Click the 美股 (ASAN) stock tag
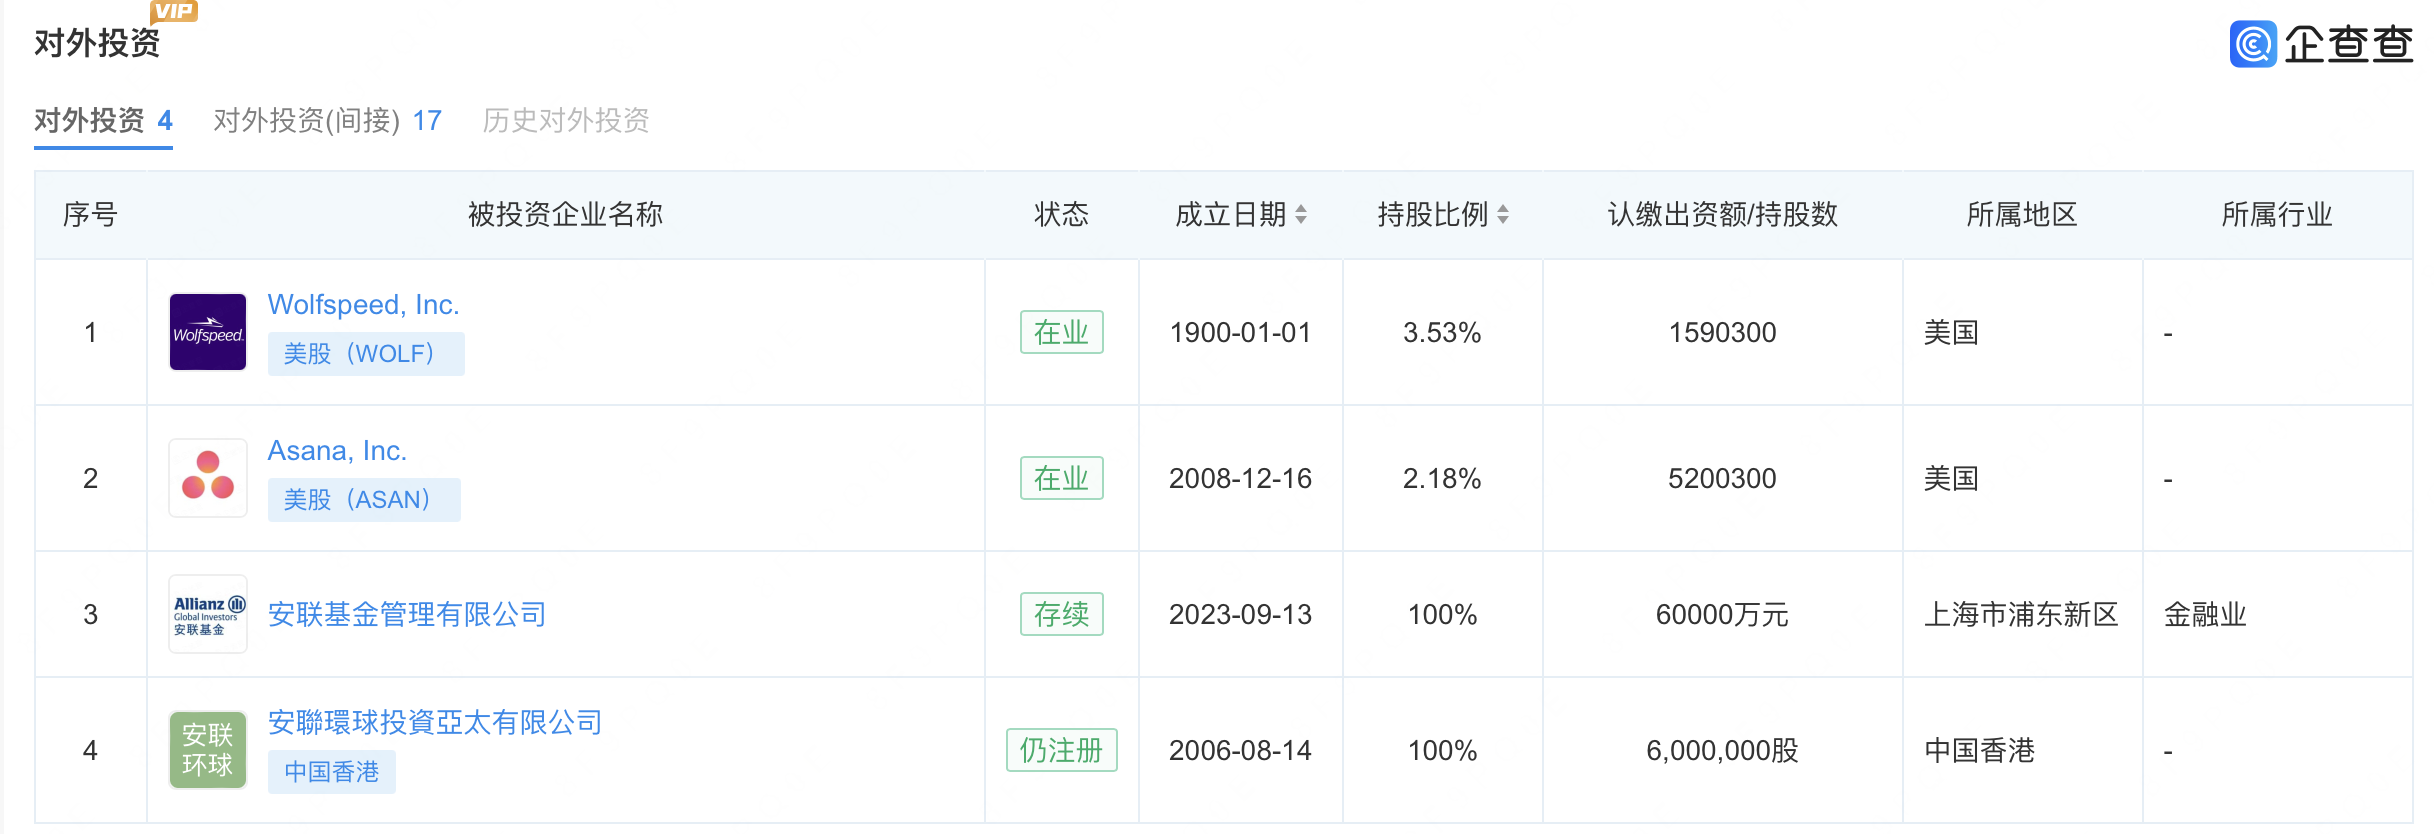Viewport: 2434px width, 834px height. (x=363, y=500)
